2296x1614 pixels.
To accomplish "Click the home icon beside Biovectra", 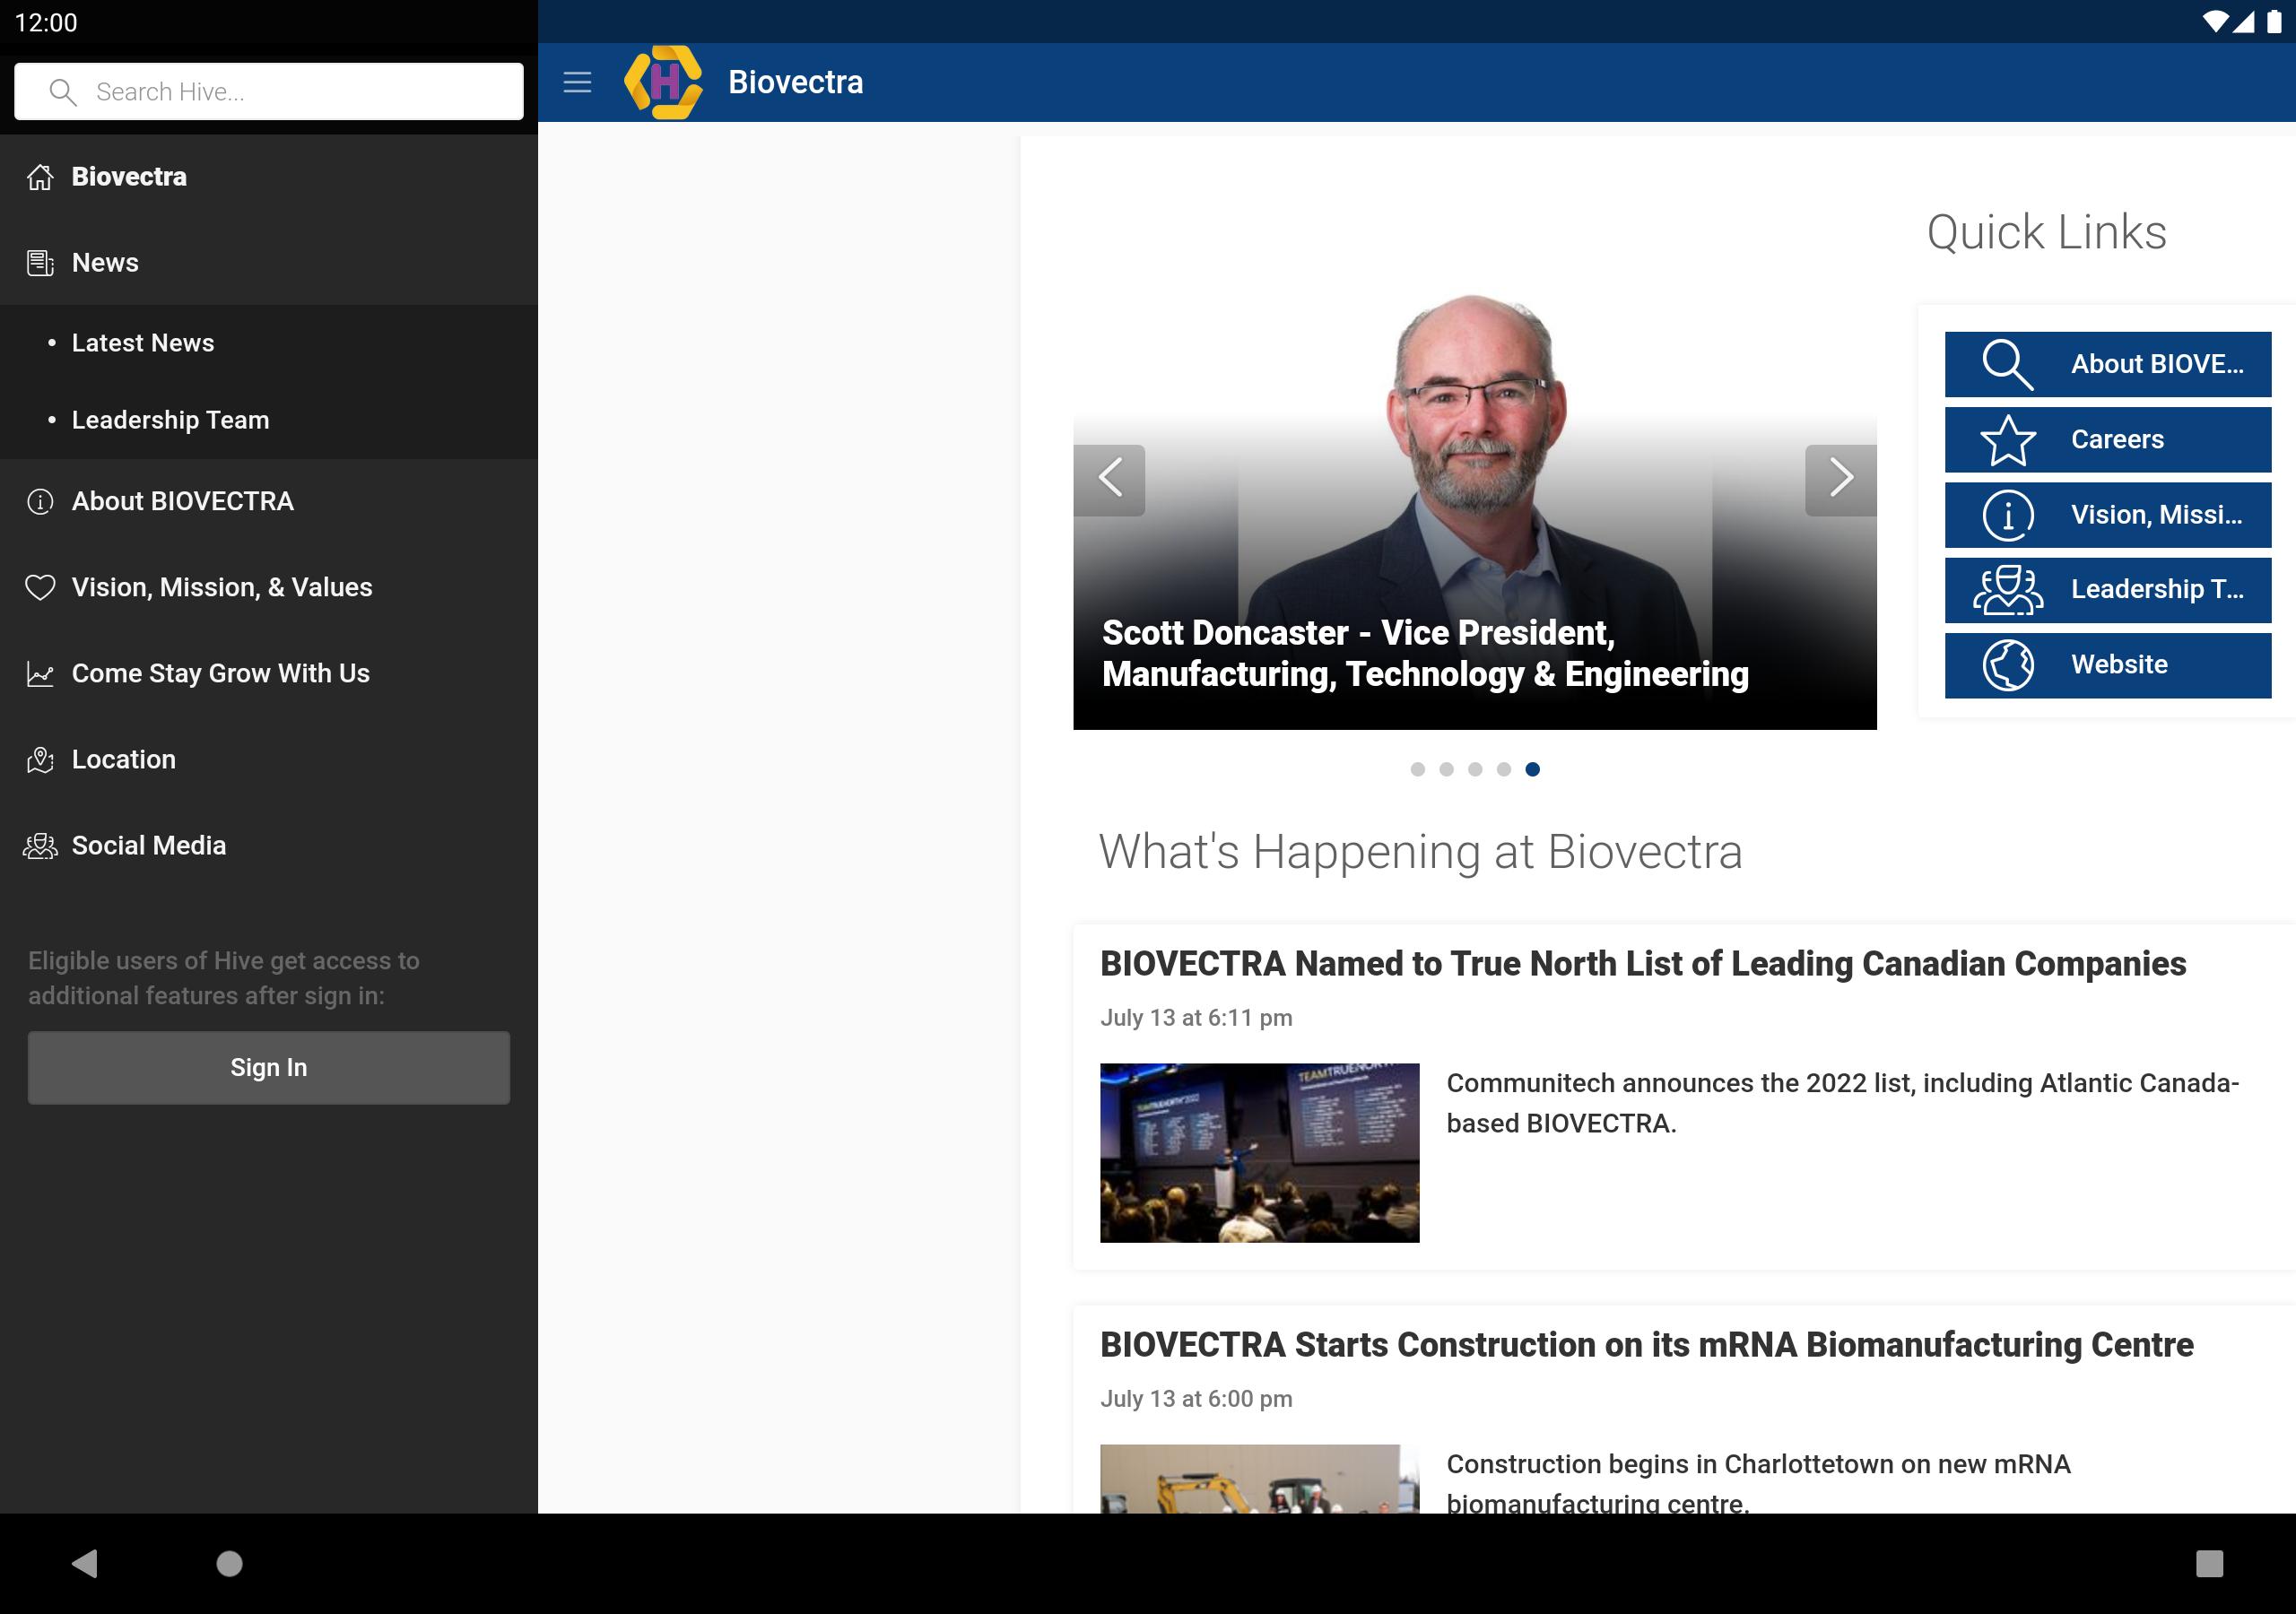I will coord(40,177).
